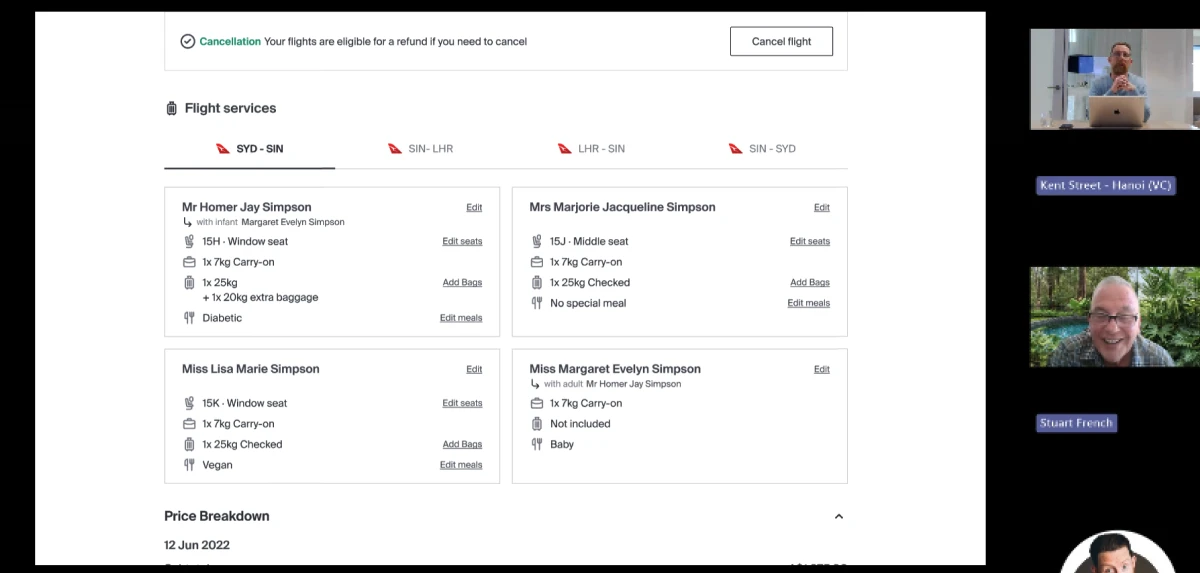1200x573 pixels.
Task: Click meal icon beside Diabetic
Action: click(189, 318)
